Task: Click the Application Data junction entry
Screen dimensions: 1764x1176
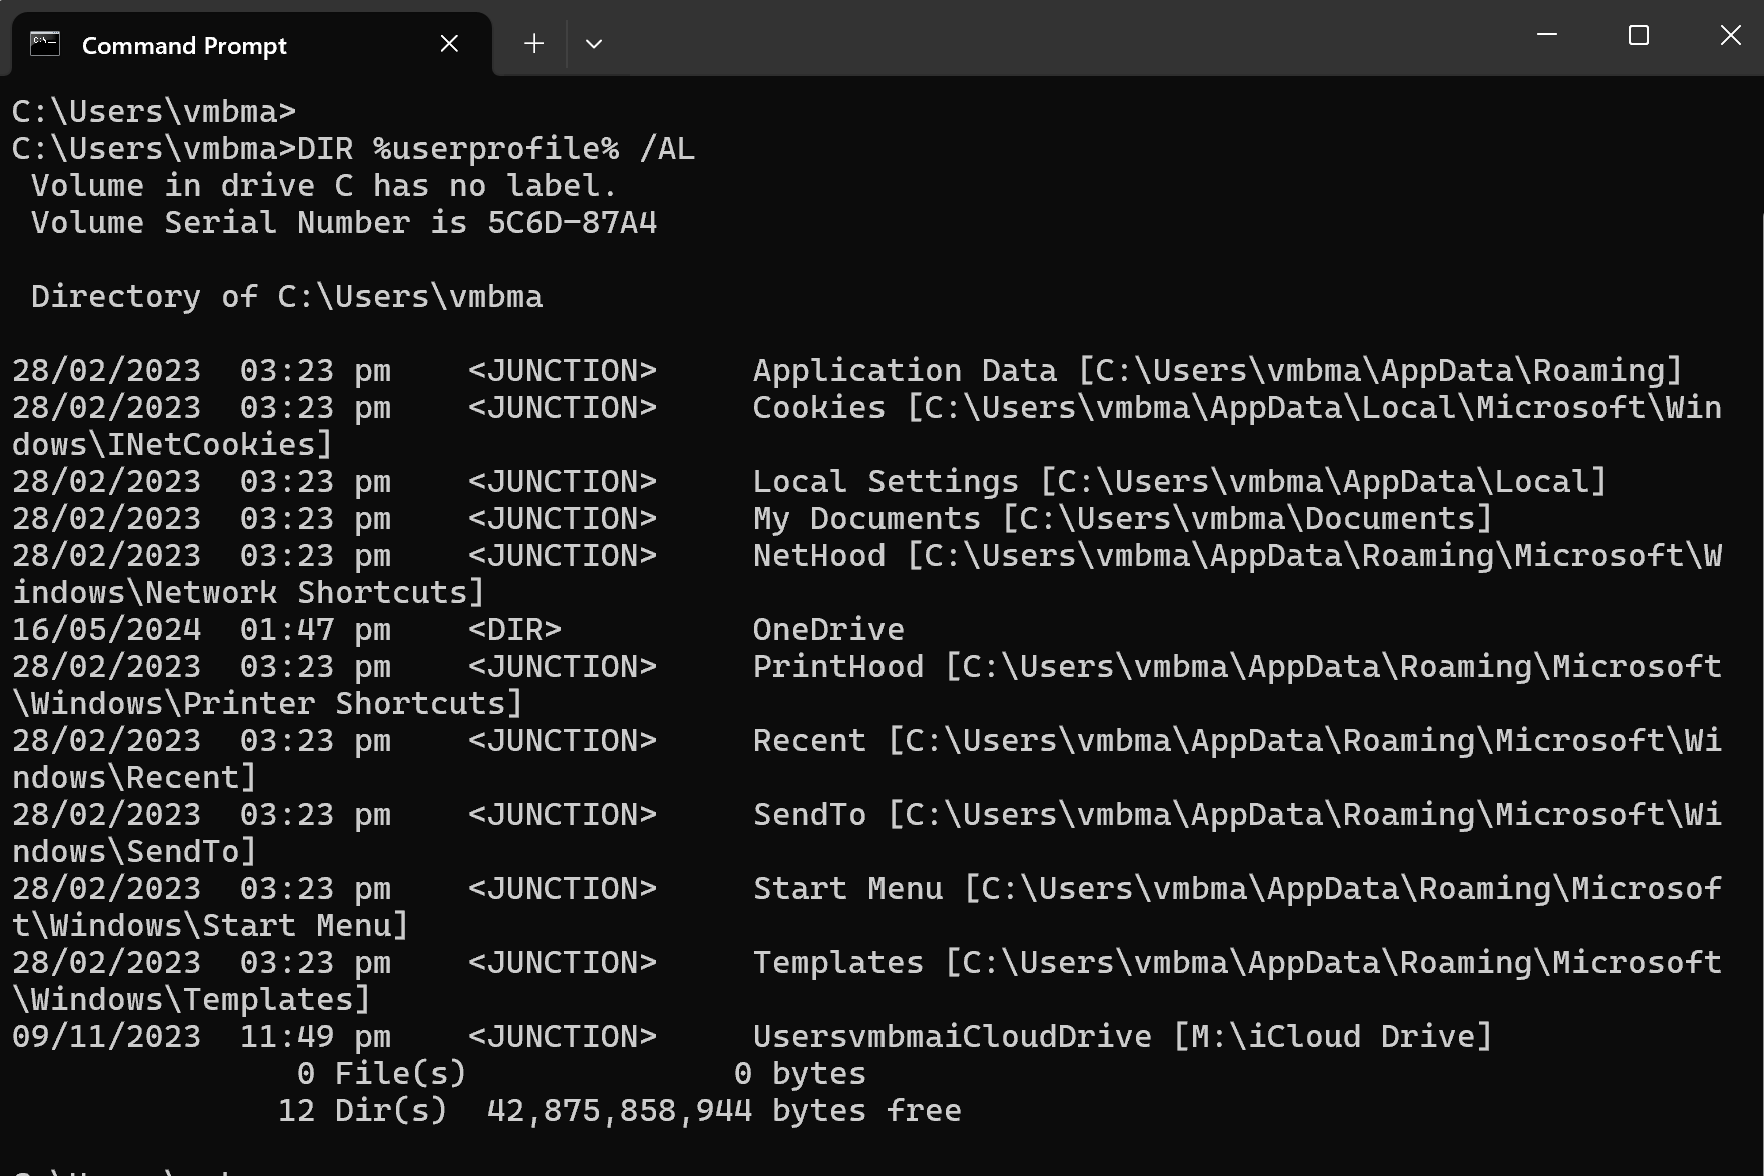Action: (904, 371)
